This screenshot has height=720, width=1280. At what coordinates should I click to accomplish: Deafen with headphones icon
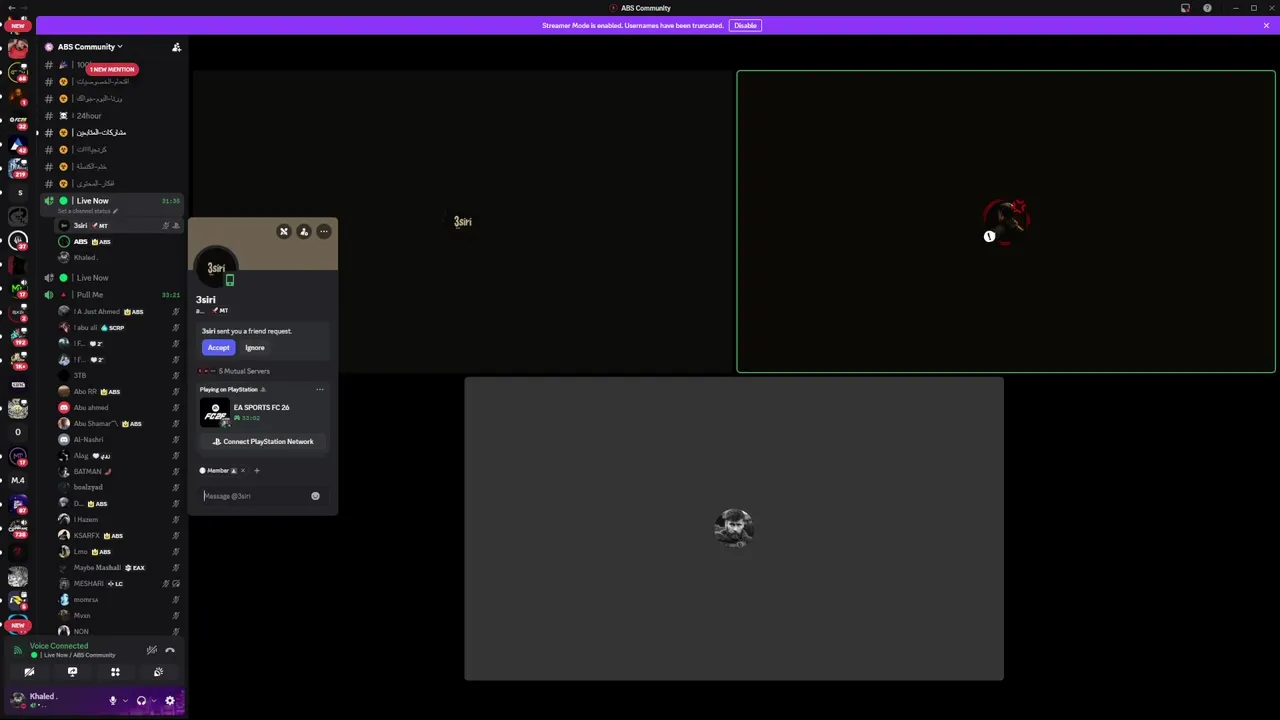tap(141, 701)
